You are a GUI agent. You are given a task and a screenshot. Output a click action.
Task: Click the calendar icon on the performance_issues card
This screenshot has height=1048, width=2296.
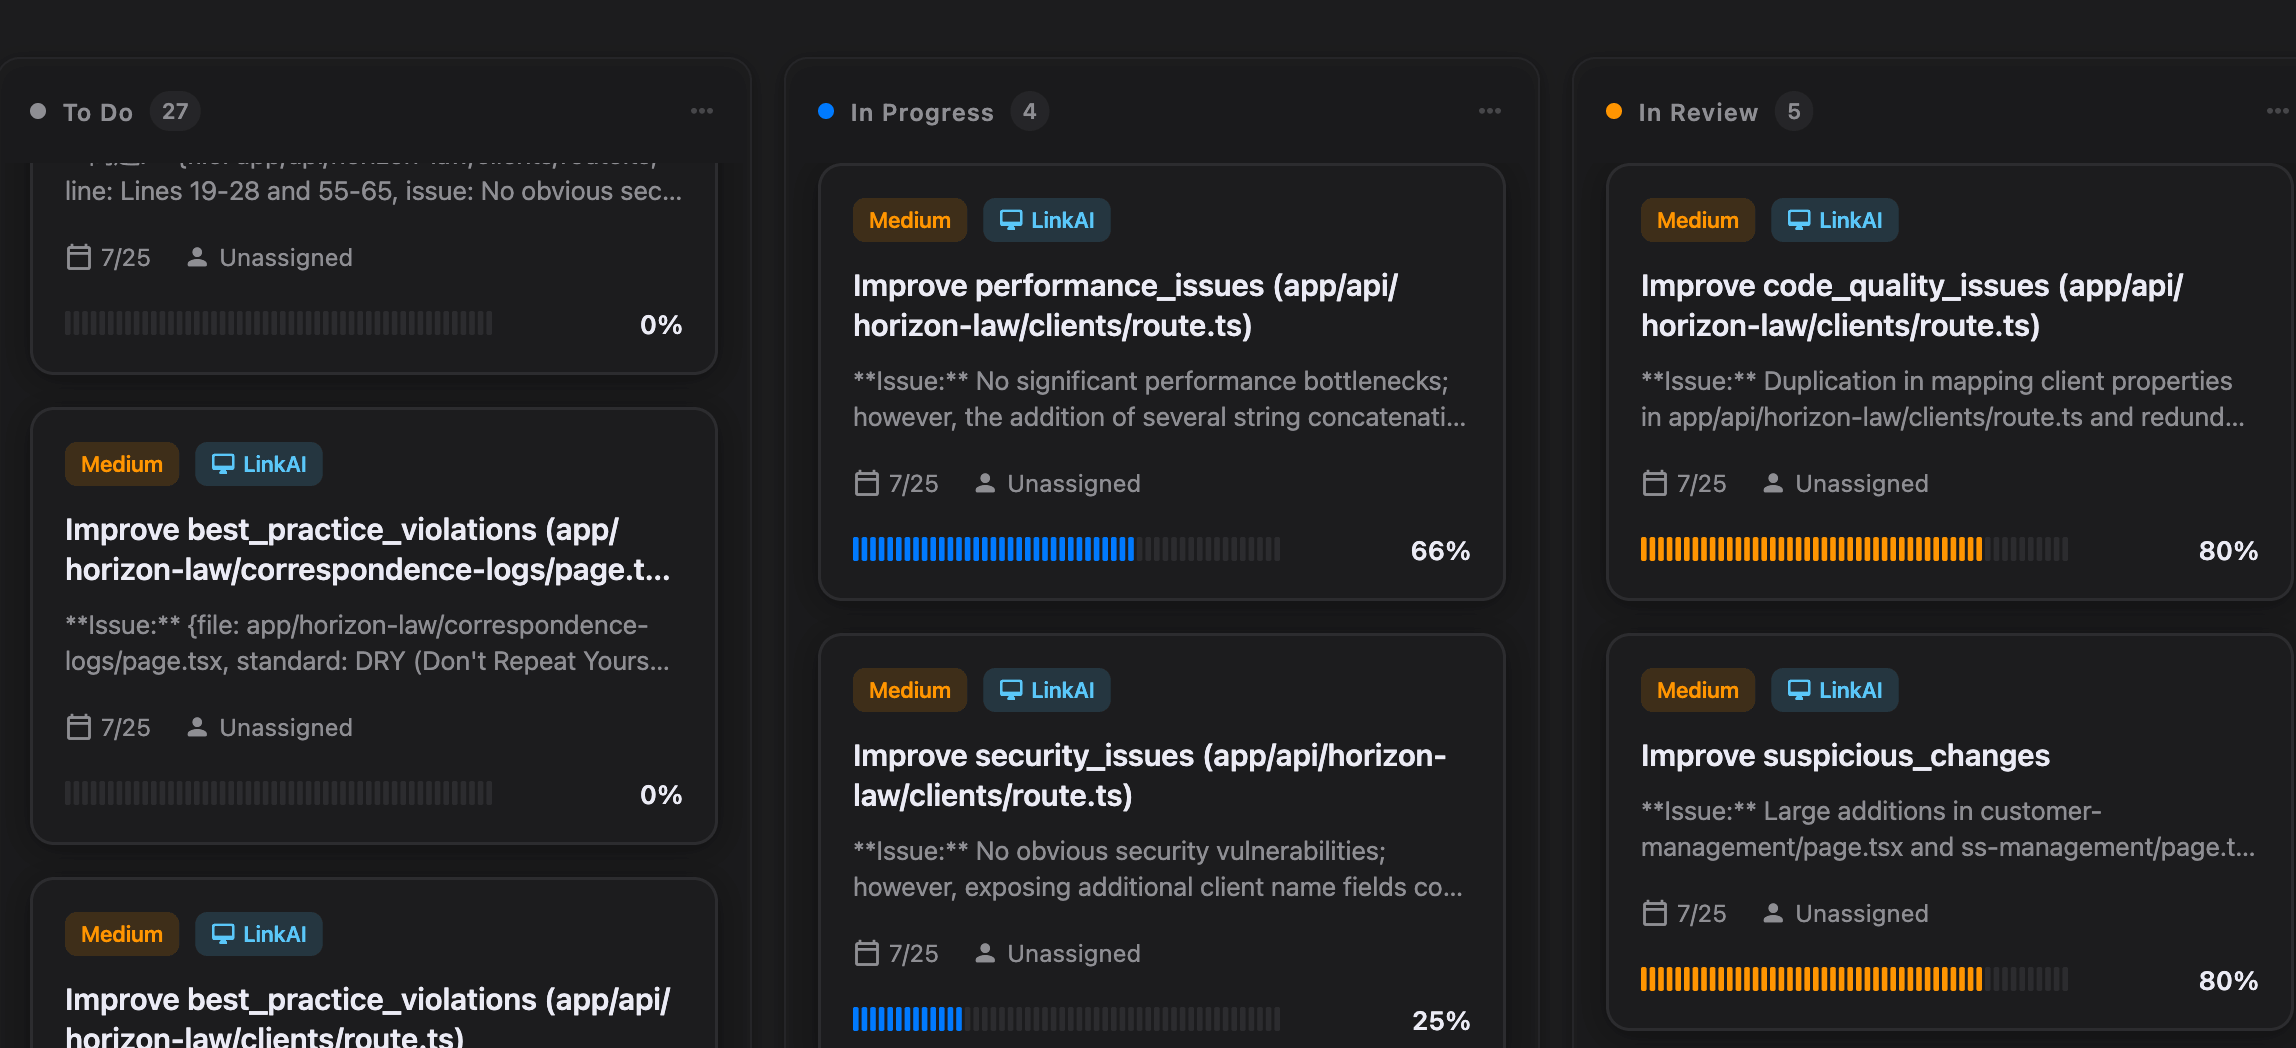click(x=866, y=483)
